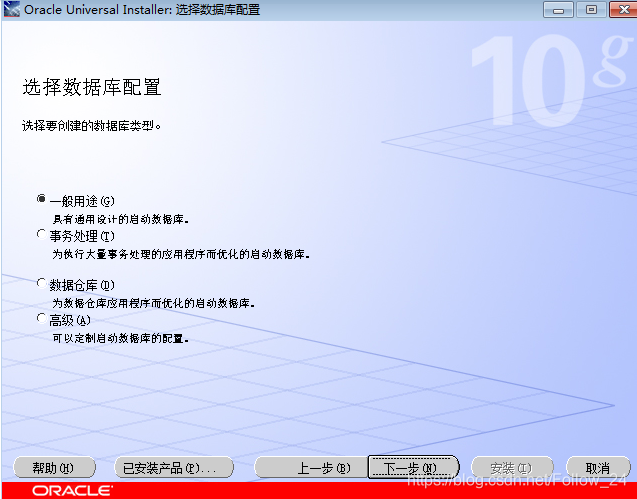This screenshot has width=637, height=499.
Task: Choose the 数据仓库 (D) radio option
Action: coord(41,283)
